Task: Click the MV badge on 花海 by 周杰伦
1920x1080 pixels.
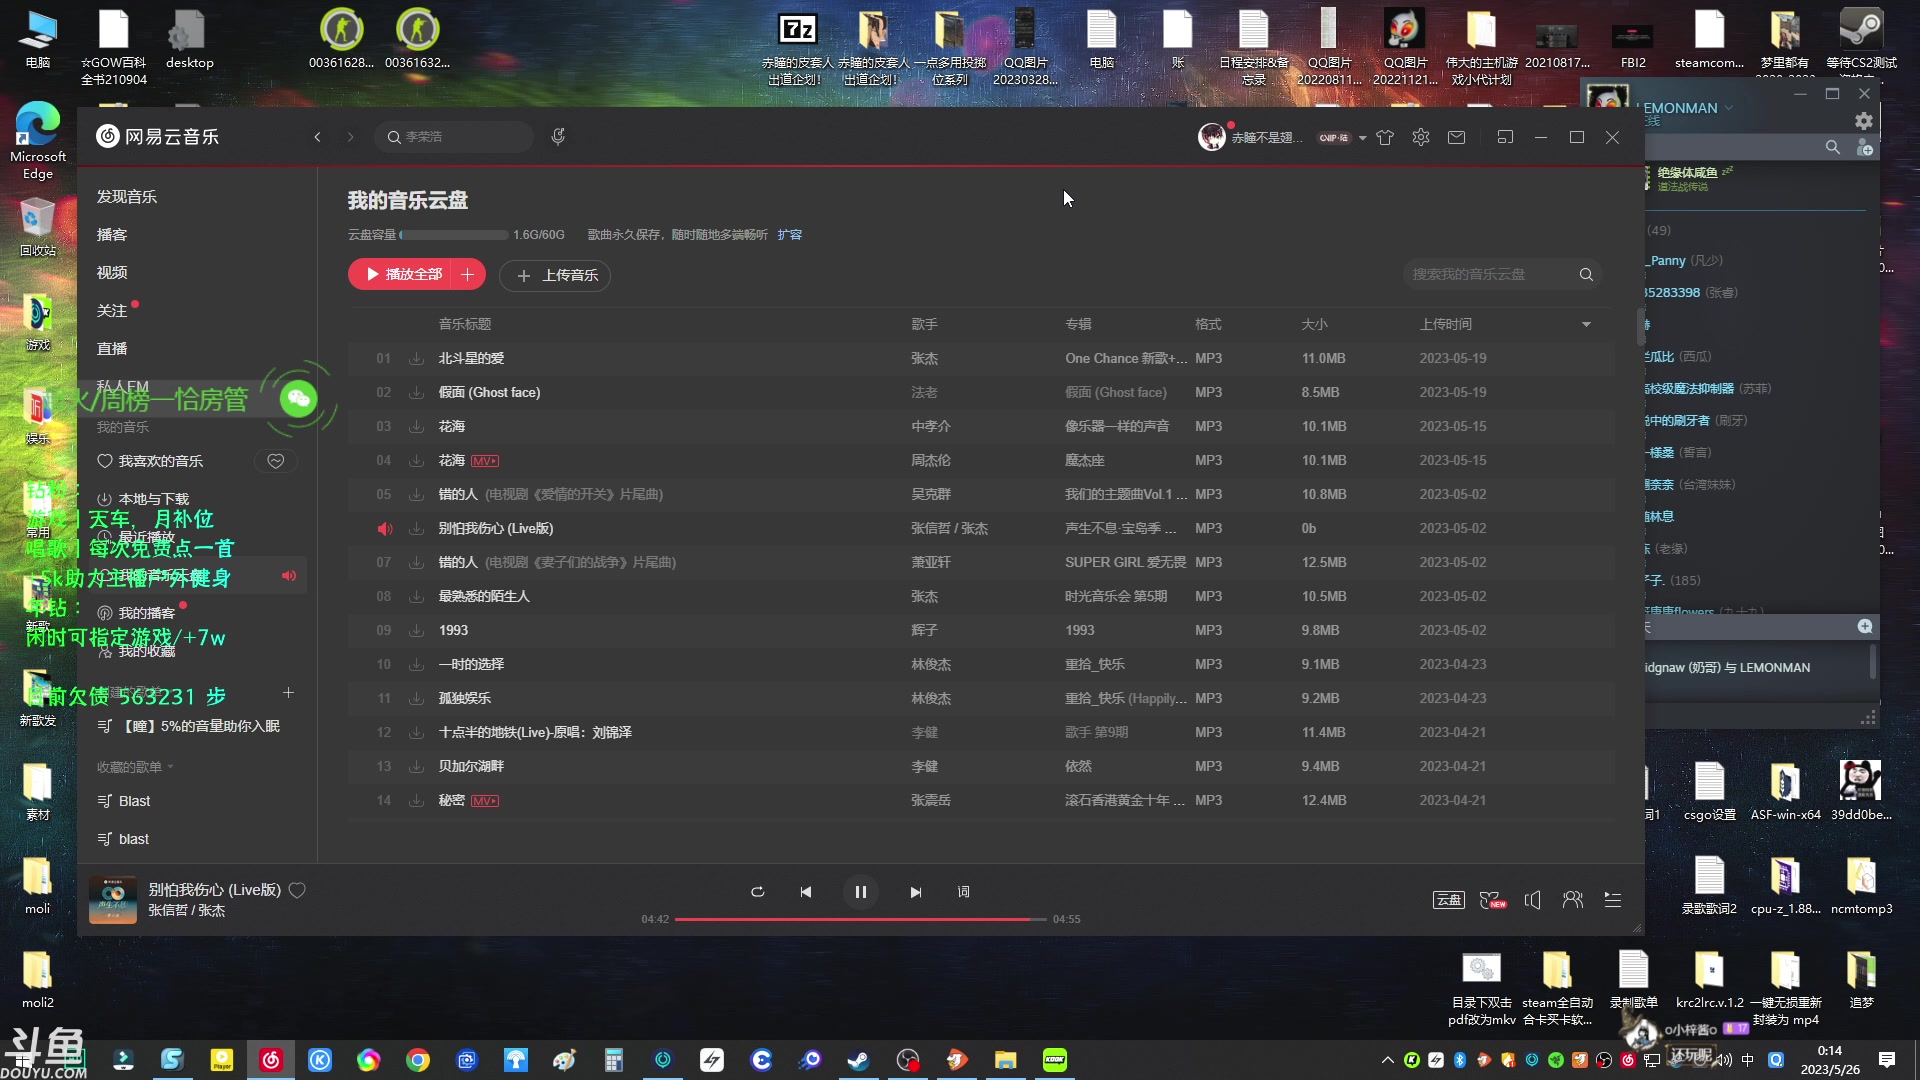Action: point(485,461)
